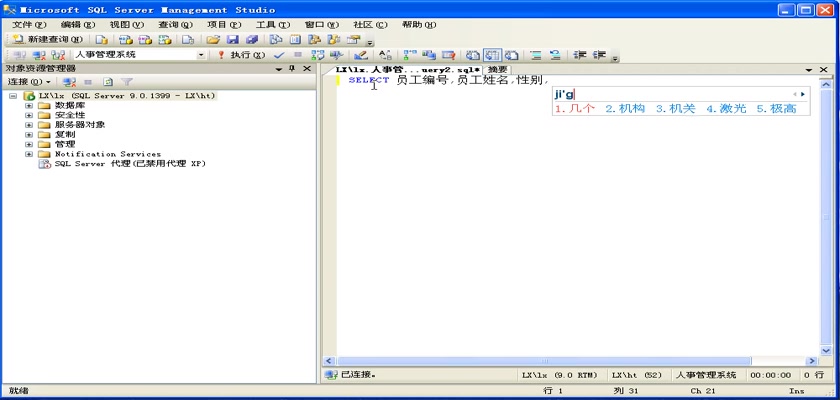
Task: Open the 连接(O) dropdown in Object Explorer
Action: pos(28,82)
